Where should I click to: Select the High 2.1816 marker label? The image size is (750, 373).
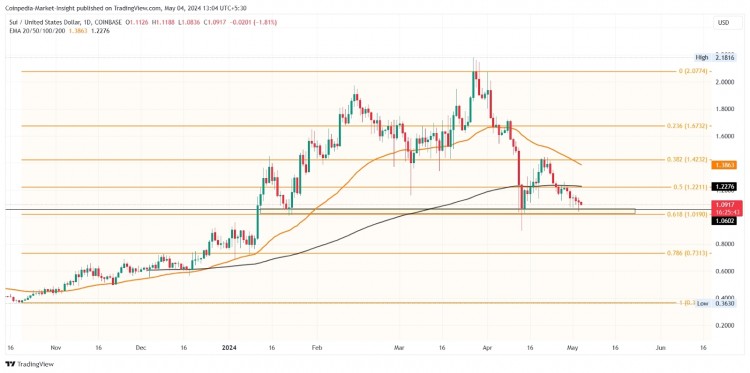[718, 57]
